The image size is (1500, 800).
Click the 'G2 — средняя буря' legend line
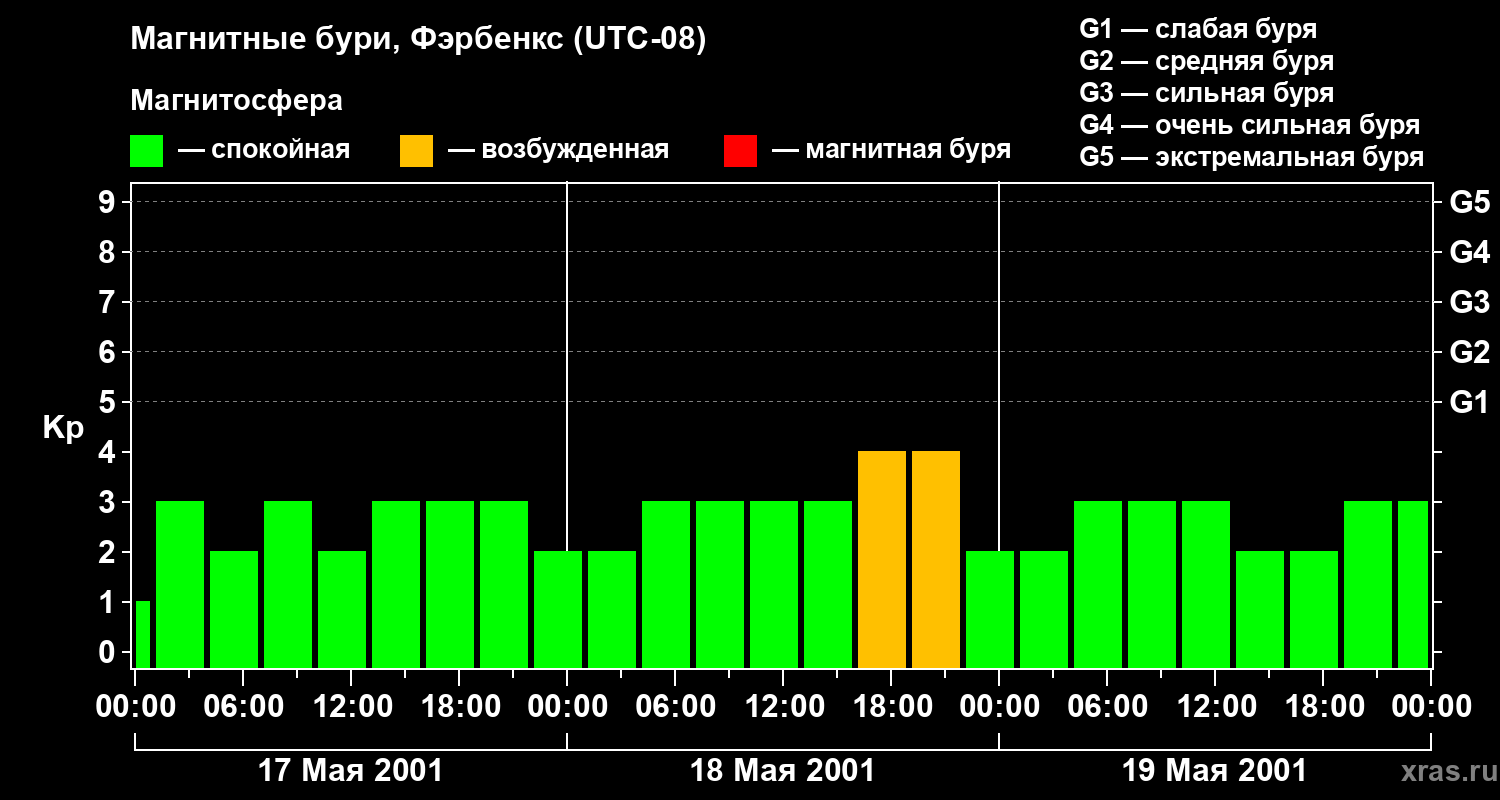(1207, 61)
